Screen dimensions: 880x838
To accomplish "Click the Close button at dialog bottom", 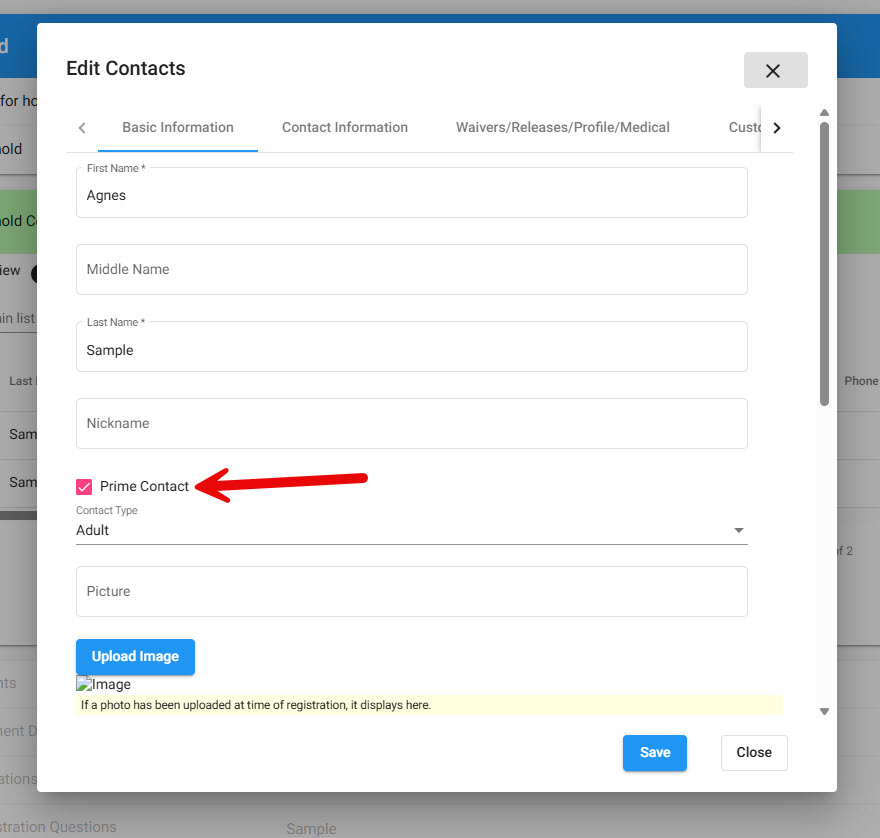I will coord(753,753).
